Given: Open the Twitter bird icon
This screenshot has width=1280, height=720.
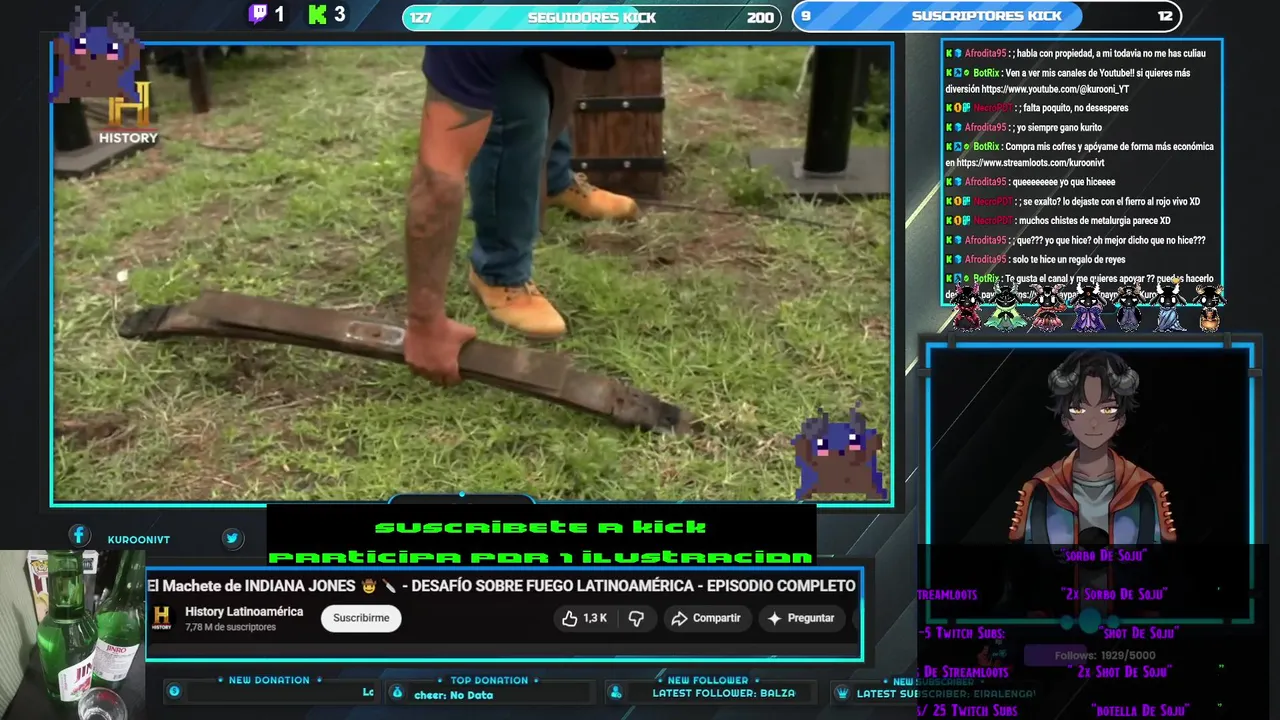Looking at the screenshot, I should point(232,538).
